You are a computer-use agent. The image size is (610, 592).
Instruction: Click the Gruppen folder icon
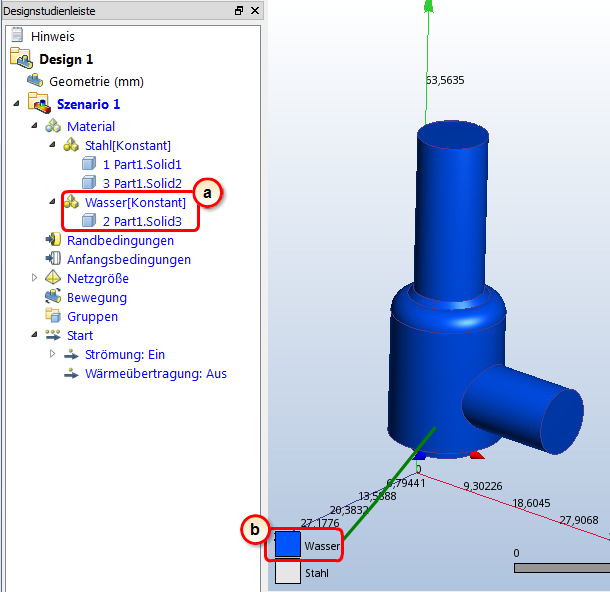pos(53,315)
